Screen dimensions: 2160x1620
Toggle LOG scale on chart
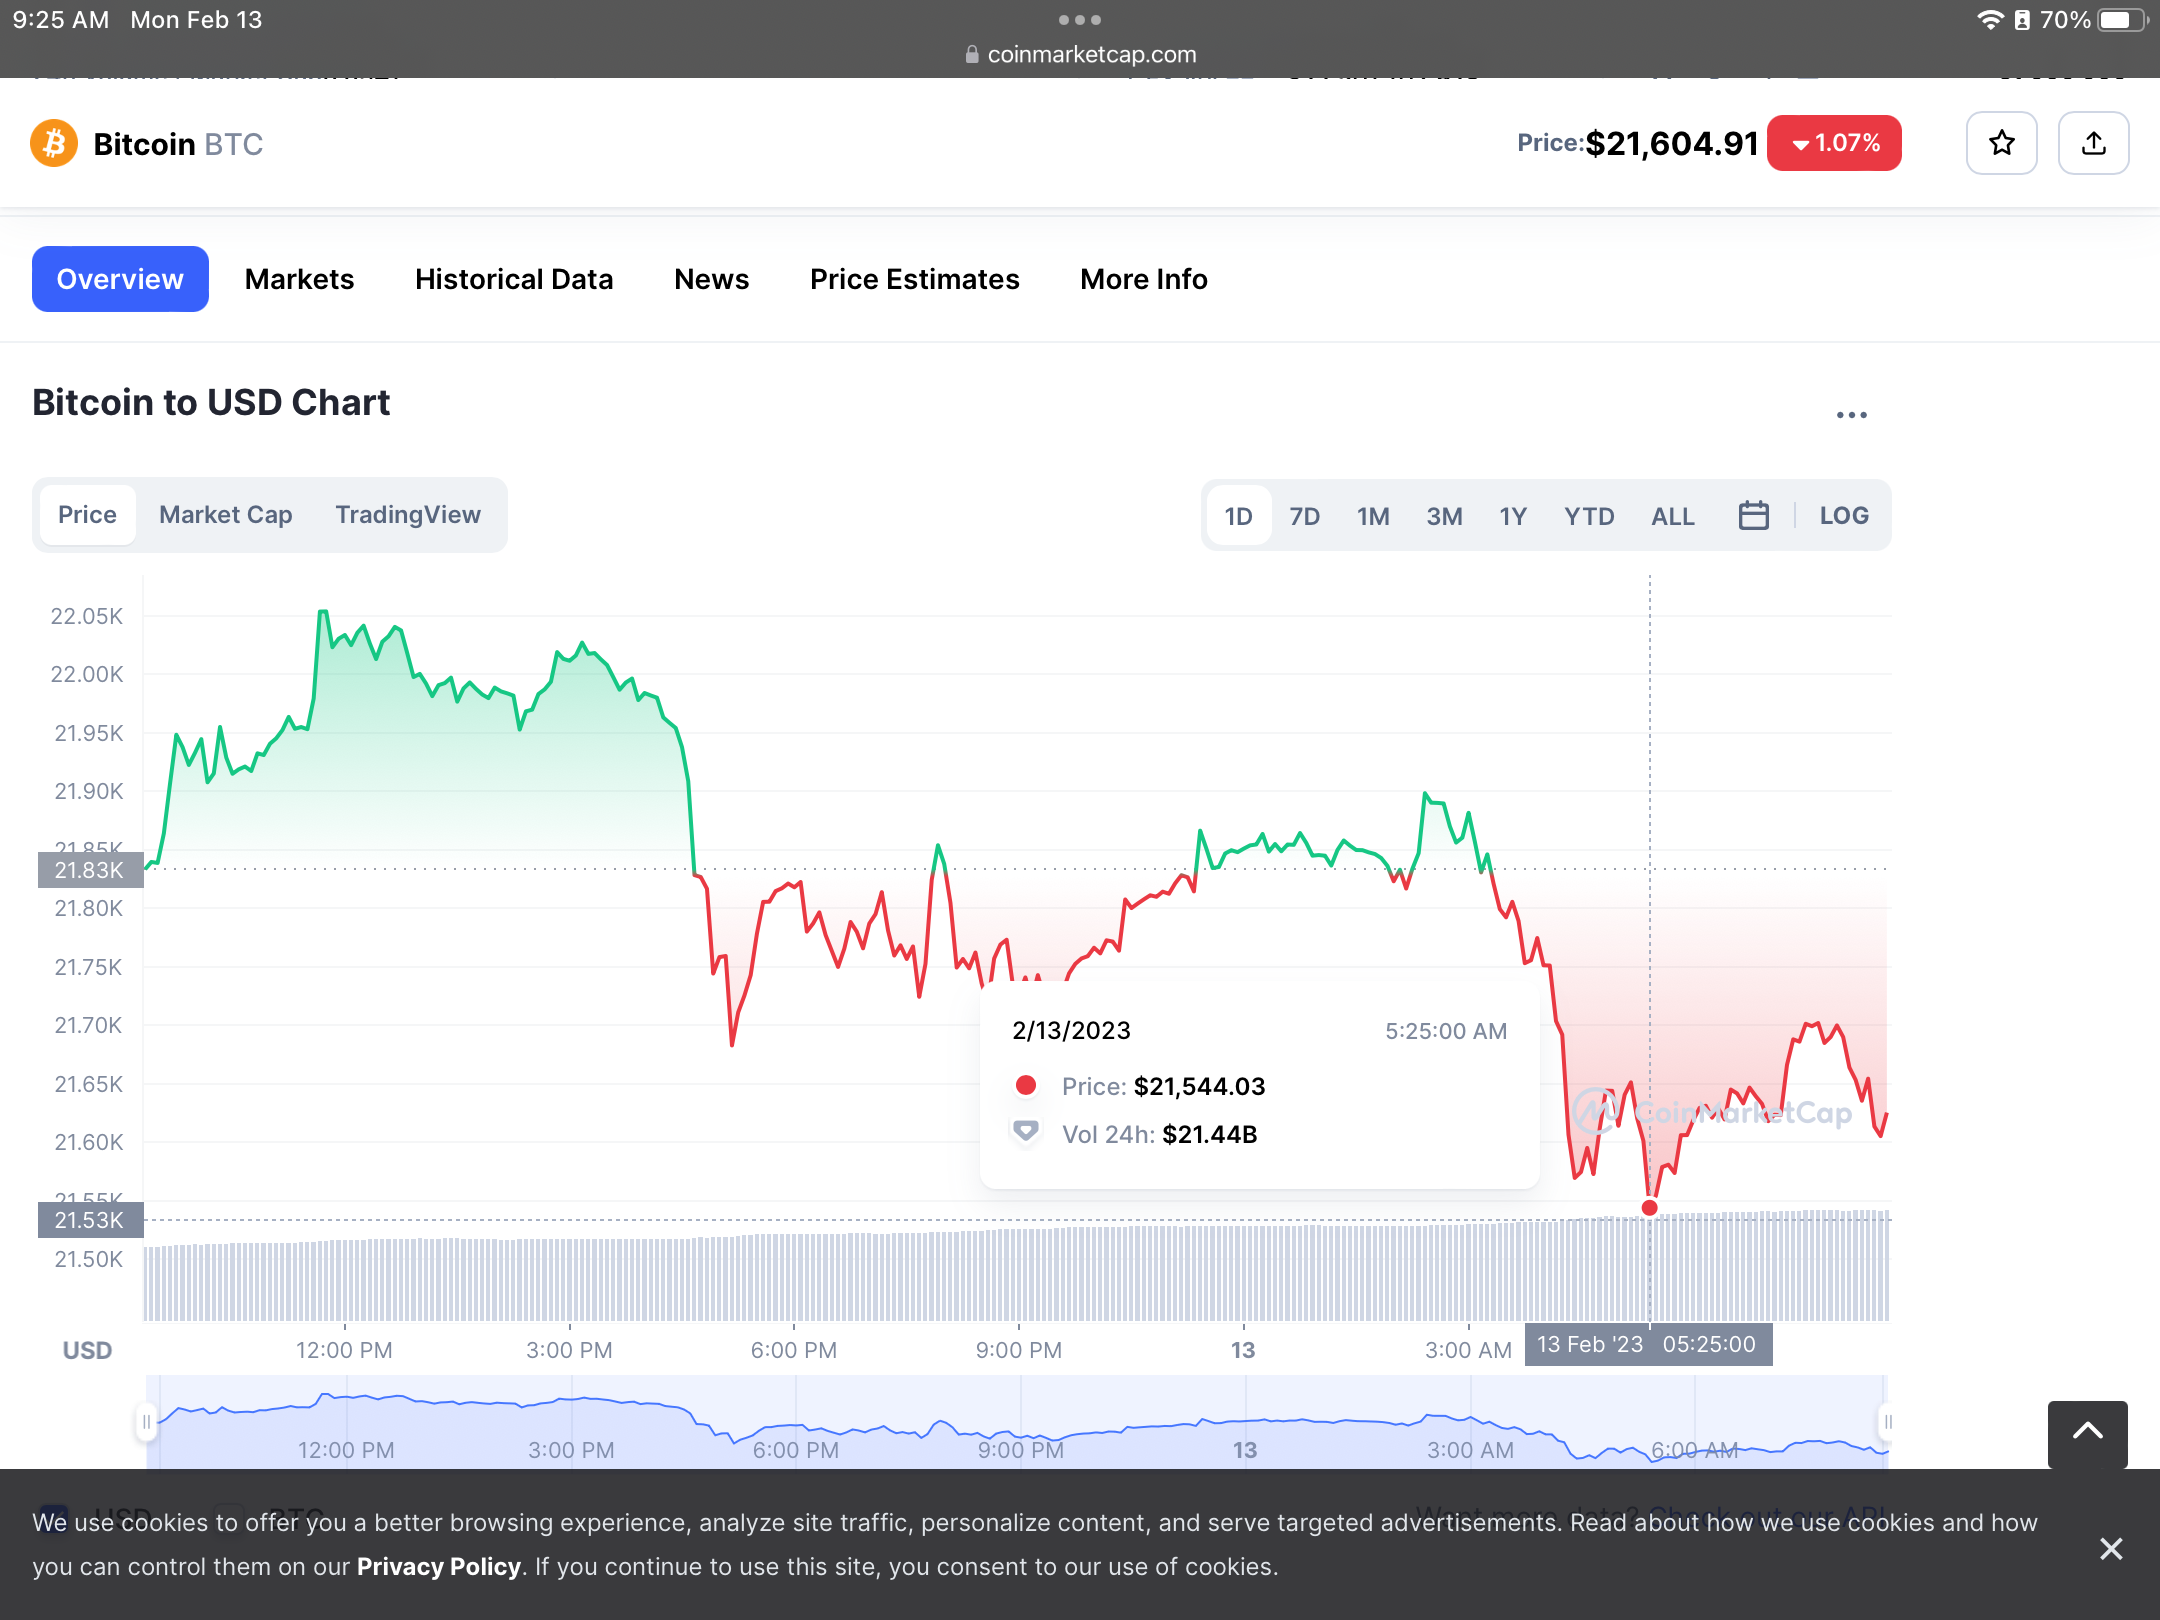(1844, 515)
